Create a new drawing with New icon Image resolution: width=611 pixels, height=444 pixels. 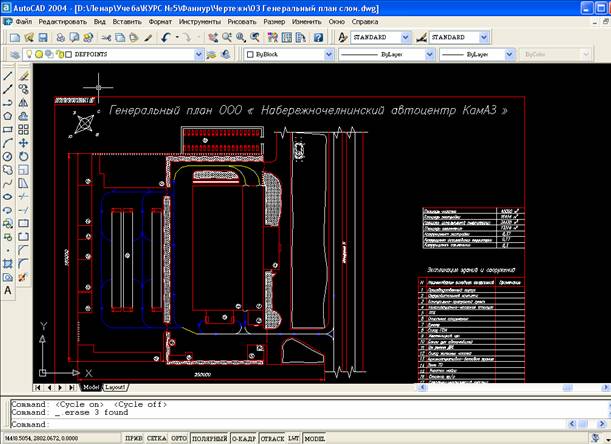(15, 37)
